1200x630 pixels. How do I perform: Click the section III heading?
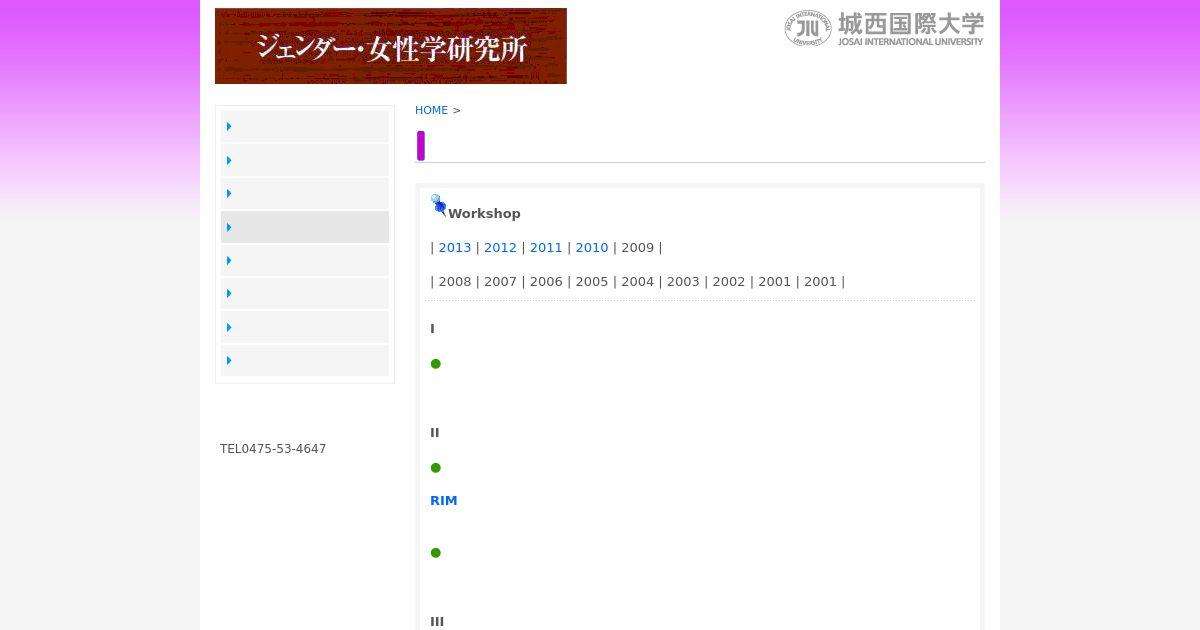point(437,622)
